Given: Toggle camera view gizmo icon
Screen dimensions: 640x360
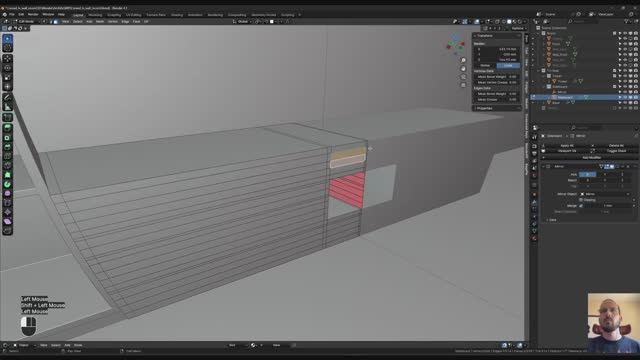Looking at the screenshot, I should point(463,77).
